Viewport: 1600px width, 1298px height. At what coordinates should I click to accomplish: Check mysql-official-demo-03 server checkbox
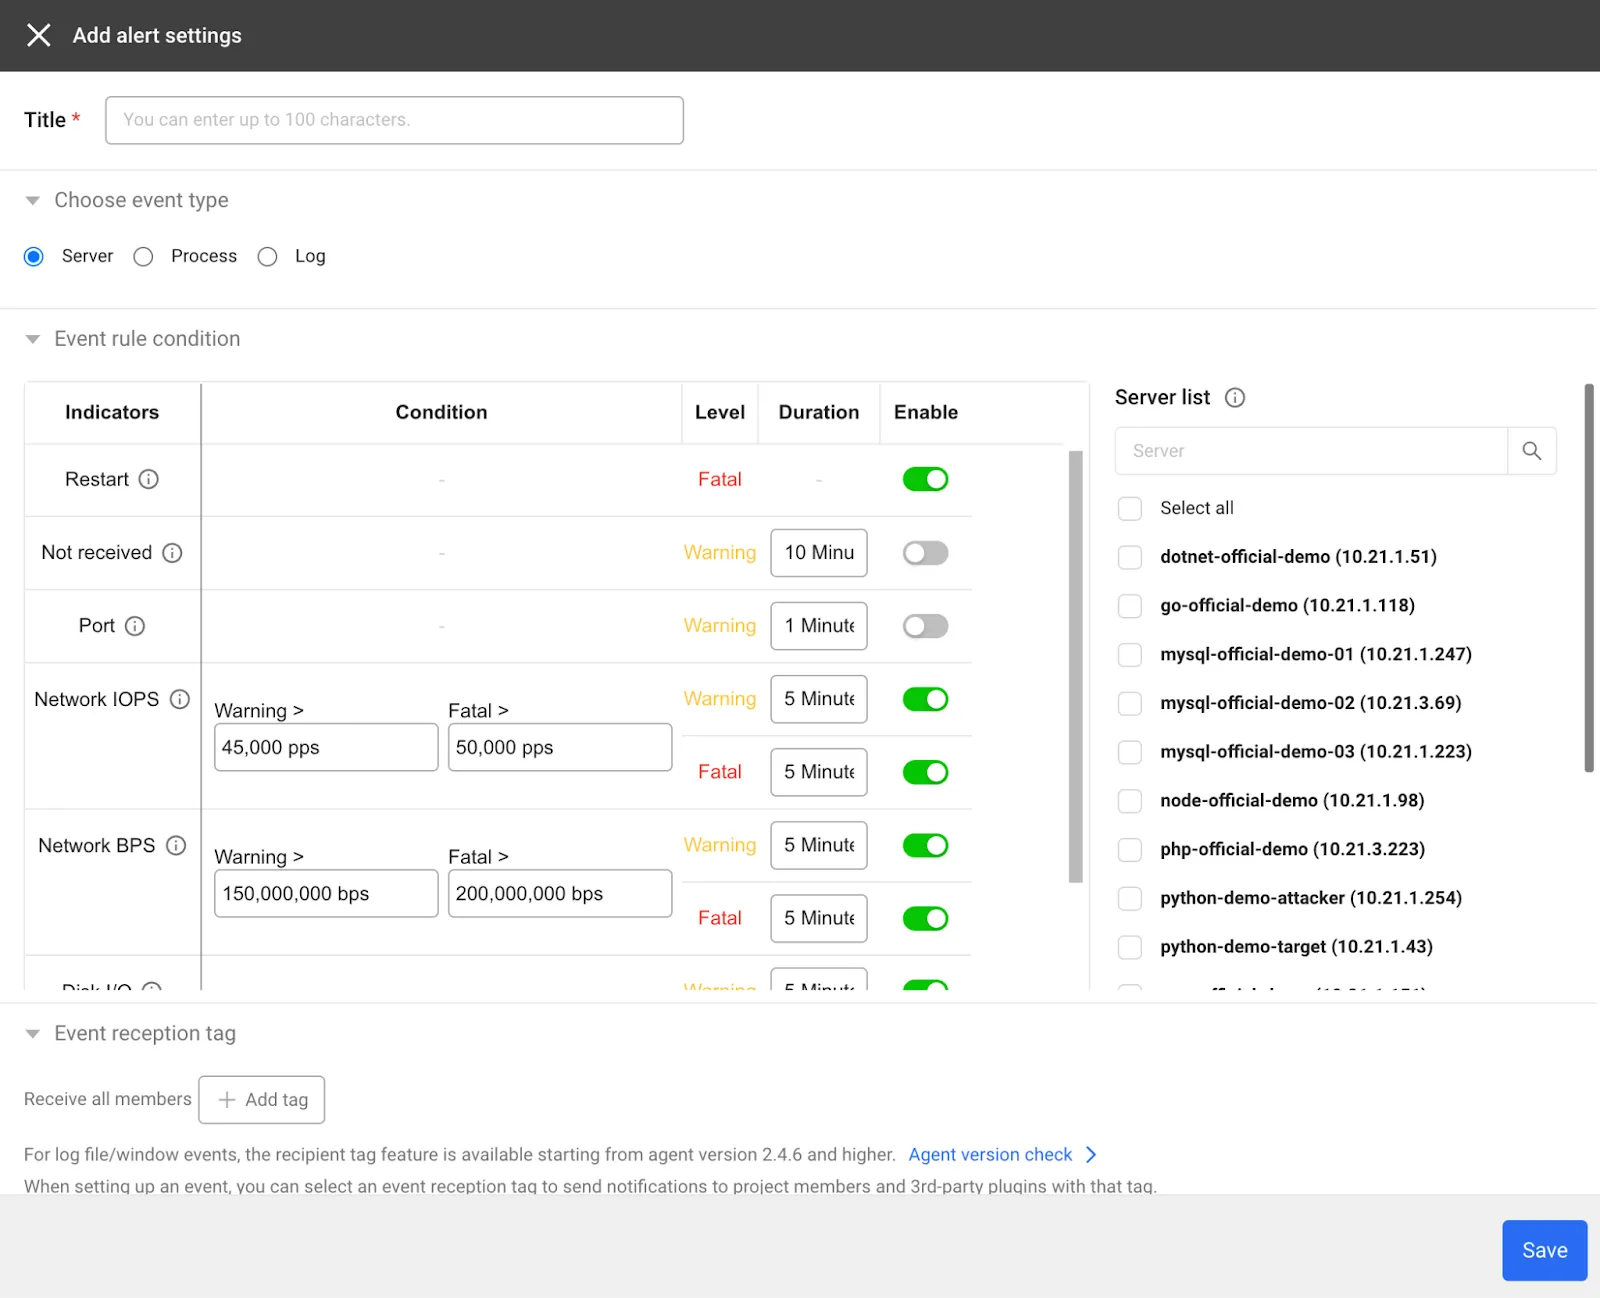pyautogui.click(x=1130, y=752)
